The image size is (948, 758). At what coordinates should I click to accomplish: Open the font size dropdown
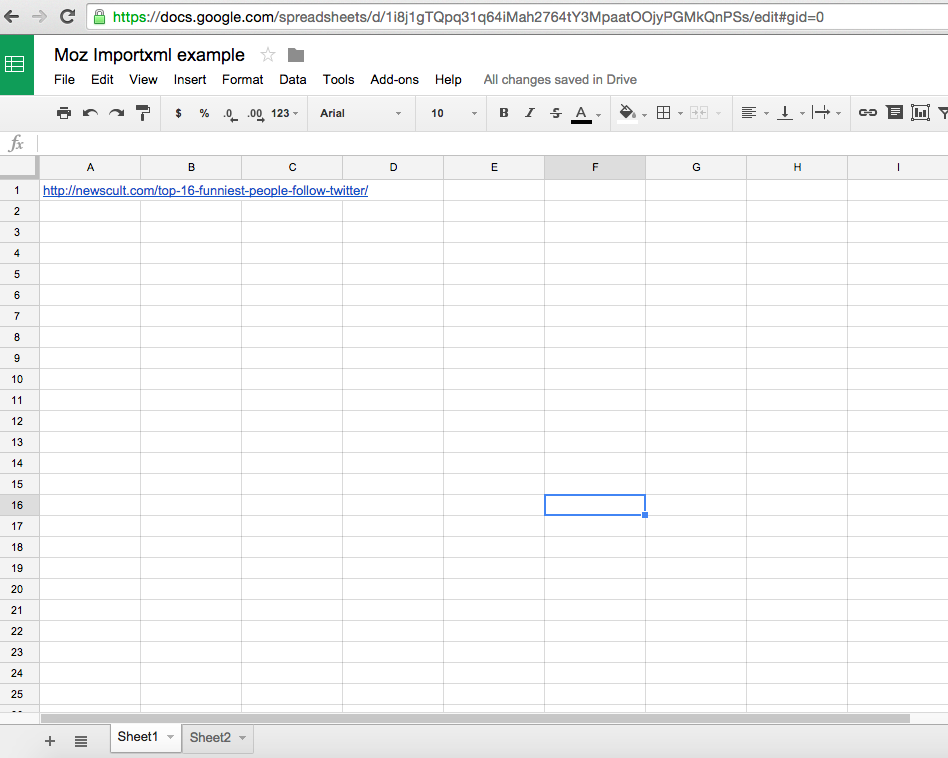point(450,113)
